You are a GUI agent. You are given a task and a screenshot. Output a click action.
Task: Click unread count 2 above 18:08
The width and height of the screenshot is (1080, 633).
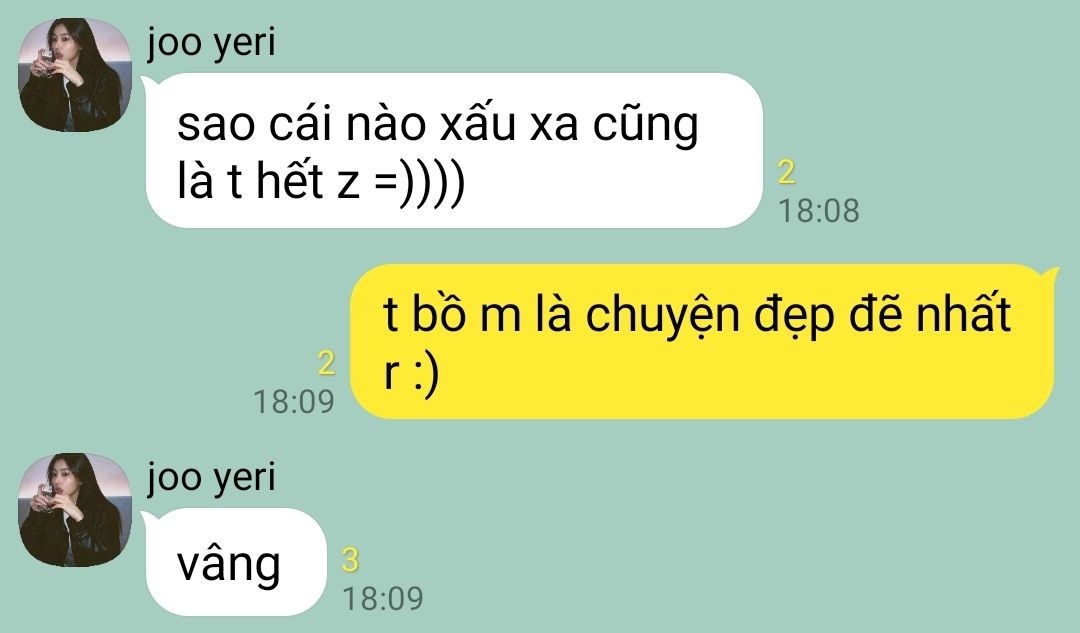pos(787,172)
